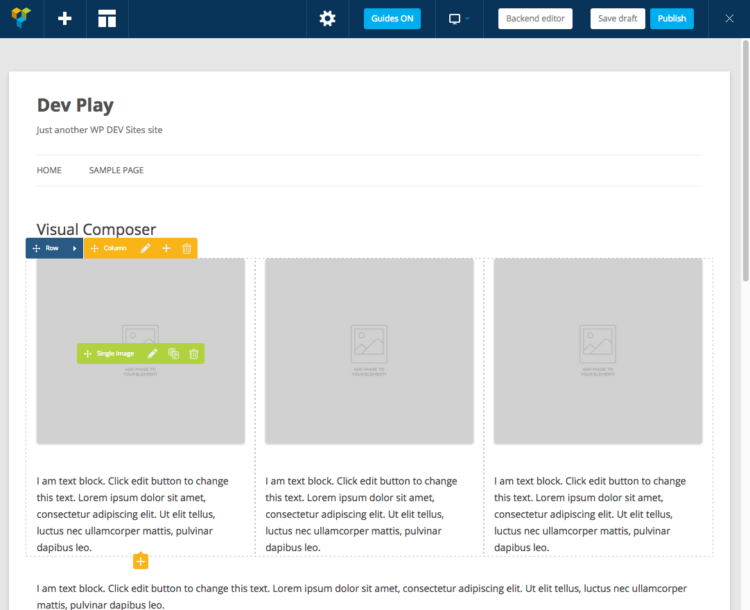This screenshot has width=750, height=610.
Task: Open the SAMPLE PAGE menu item
Action: coord(116,170)
